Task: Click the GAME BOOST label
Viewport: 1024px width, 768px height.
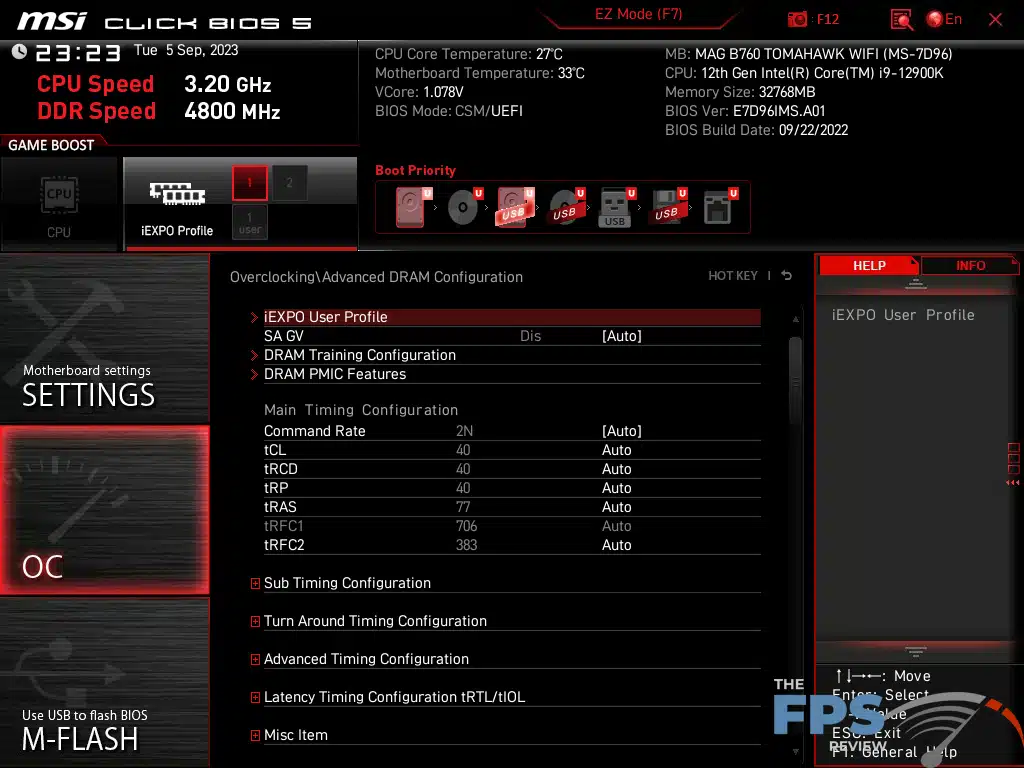Action: [x=51, y=145]
